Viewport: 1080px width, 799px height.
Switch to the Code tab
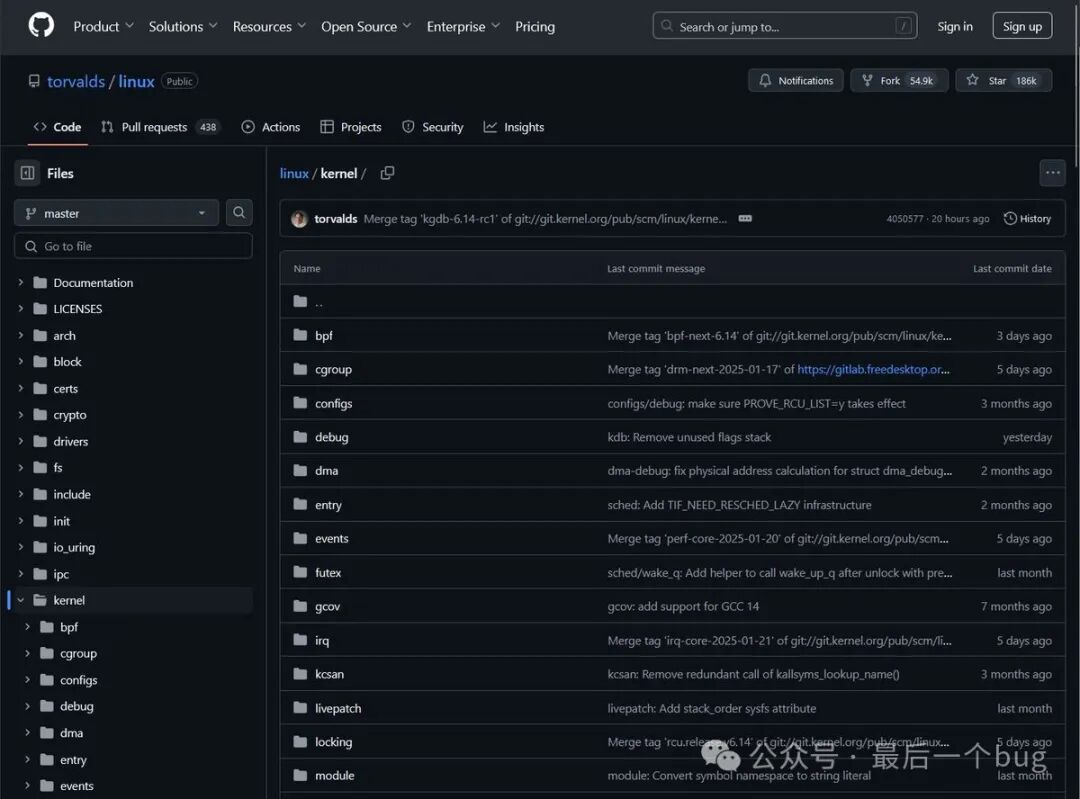click(57, 127)
